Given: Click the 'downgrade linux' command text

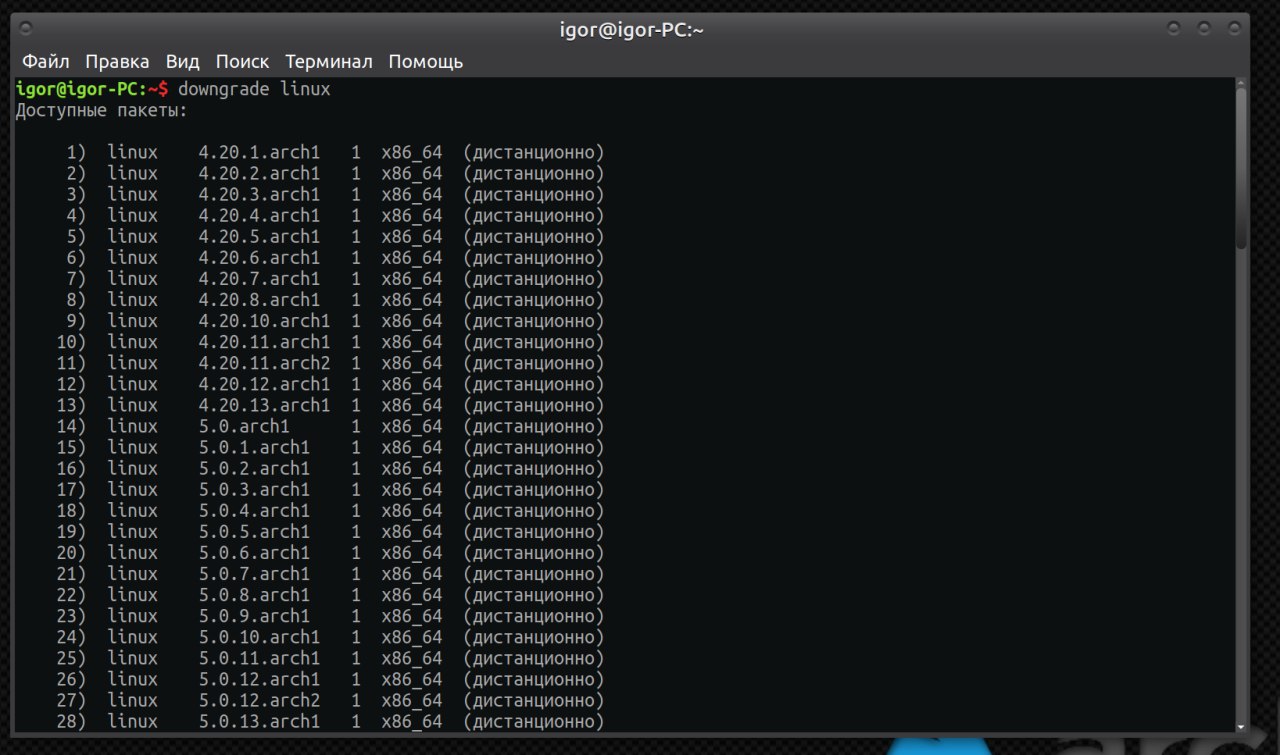Looking at the screenshot, I should point(254,90).
